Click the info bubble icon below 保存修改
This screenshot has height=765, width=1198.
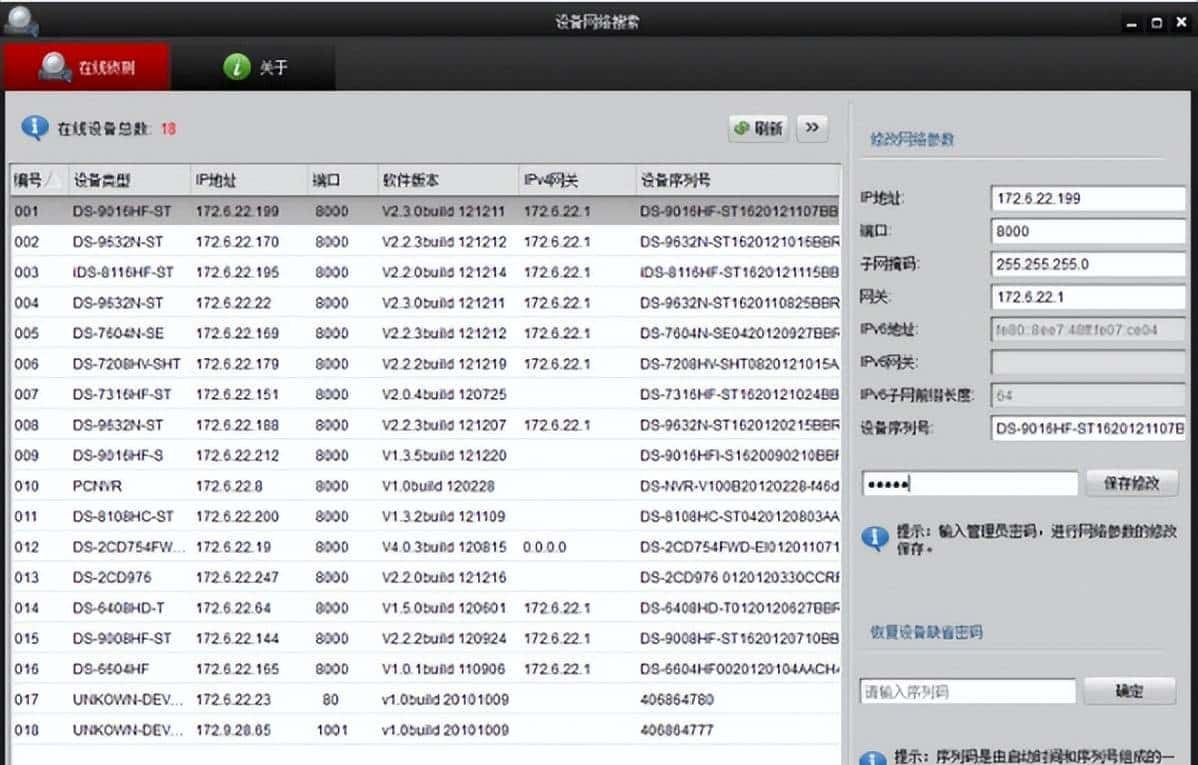(x=875, y=536)
